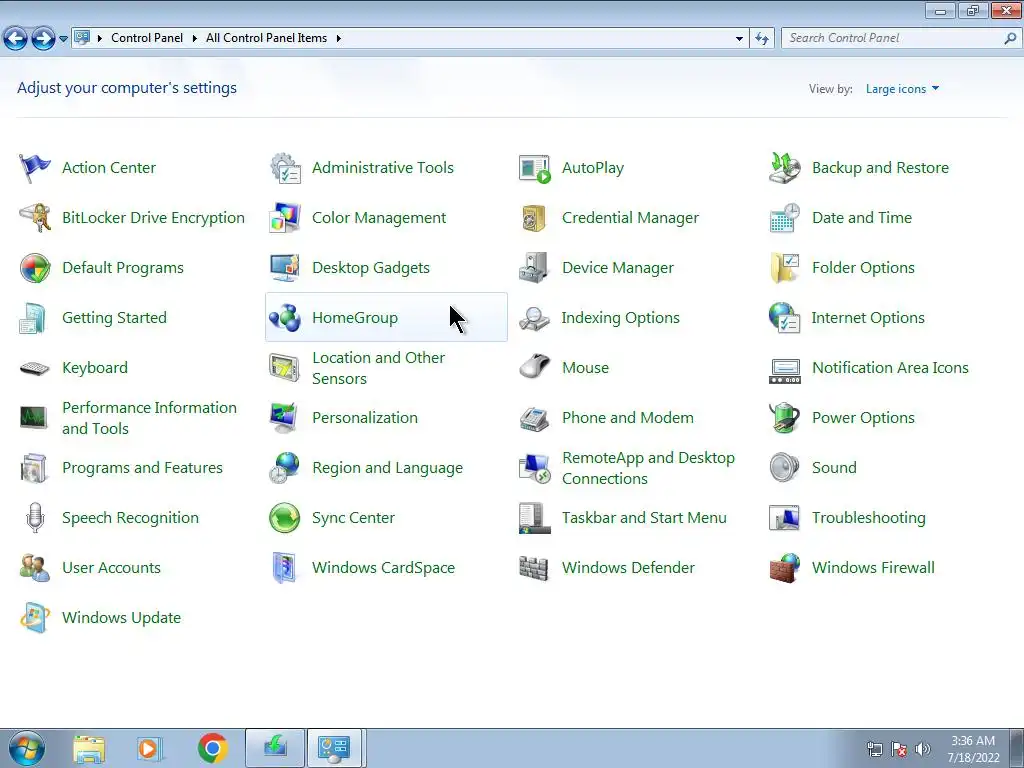The width and height of the screenshot is (1024, 768).
Task: Click the Control Panel icon in address bar
Action: [82, 38]
